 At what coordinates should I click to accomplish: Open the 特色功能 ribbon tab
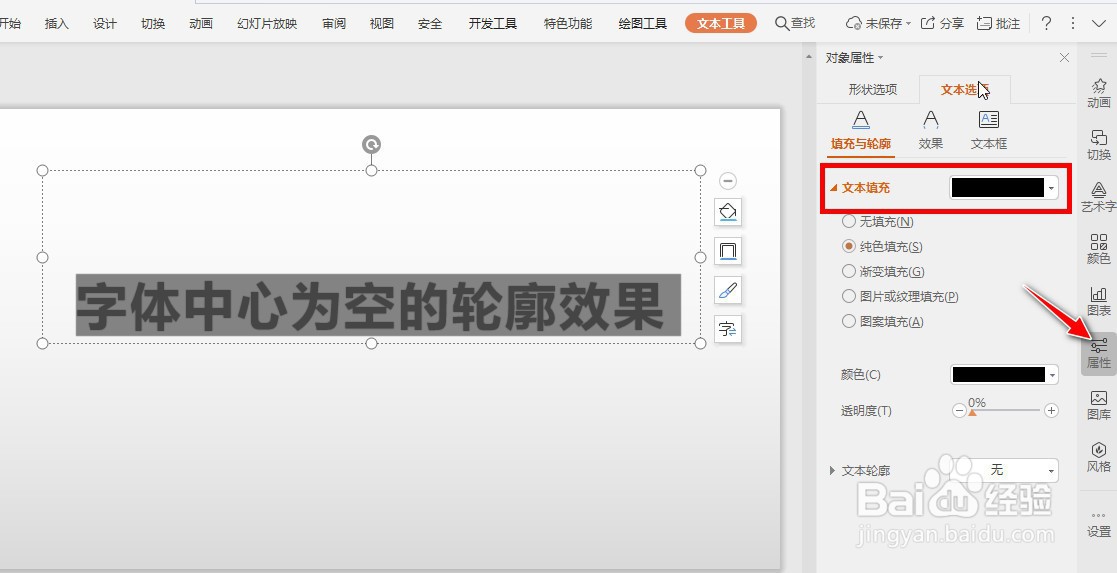568,24
